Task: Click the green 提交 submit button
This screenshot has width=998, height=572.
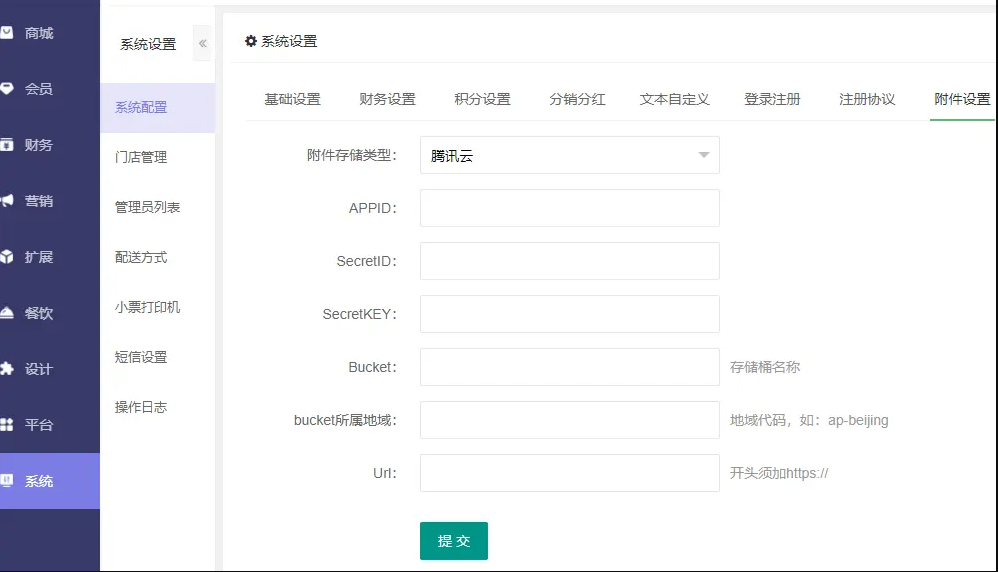Action: [x=454, y=541]
